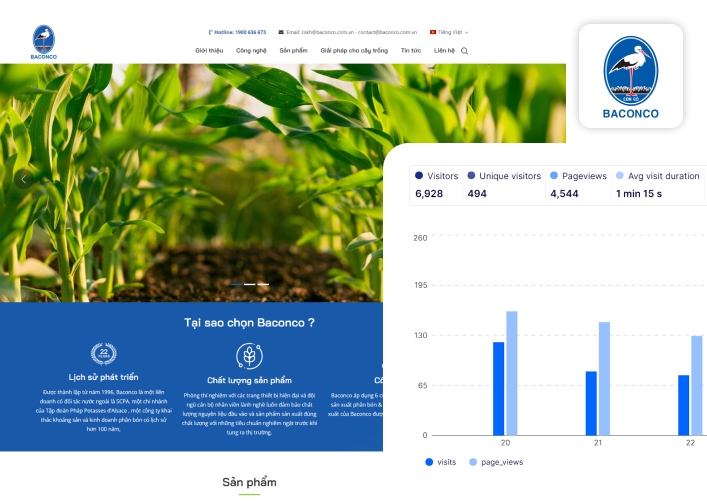This screenshot has height=504, width=707.
Task: Click the email envelope icon
Action: pyautogui.click(x=281, y=32)
